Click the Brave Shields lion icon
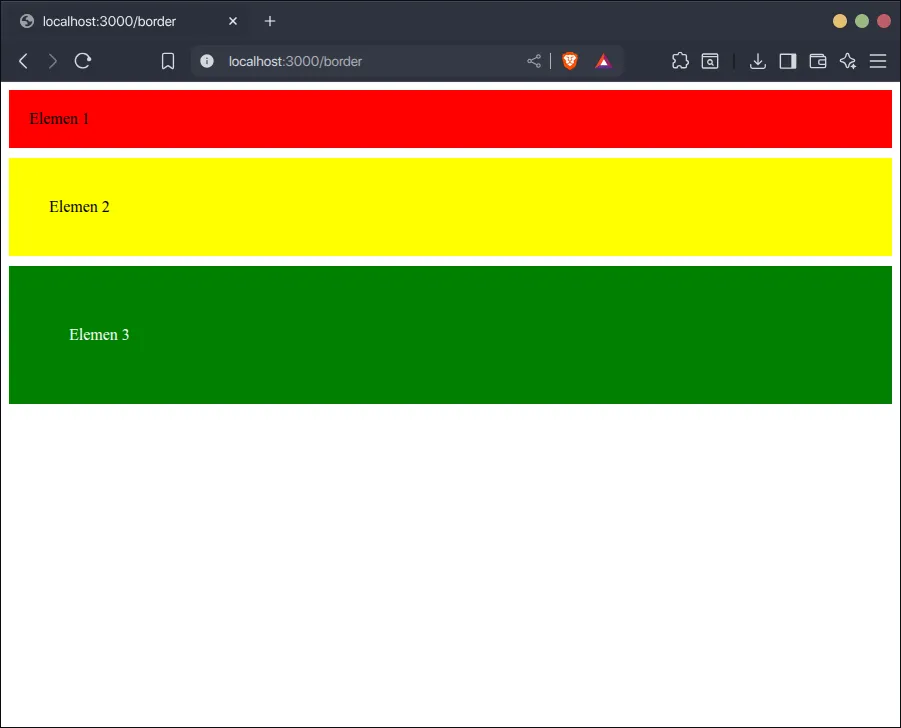Image resolution: width=901 pixels, height=728 pixels. [x=570, y=61]
